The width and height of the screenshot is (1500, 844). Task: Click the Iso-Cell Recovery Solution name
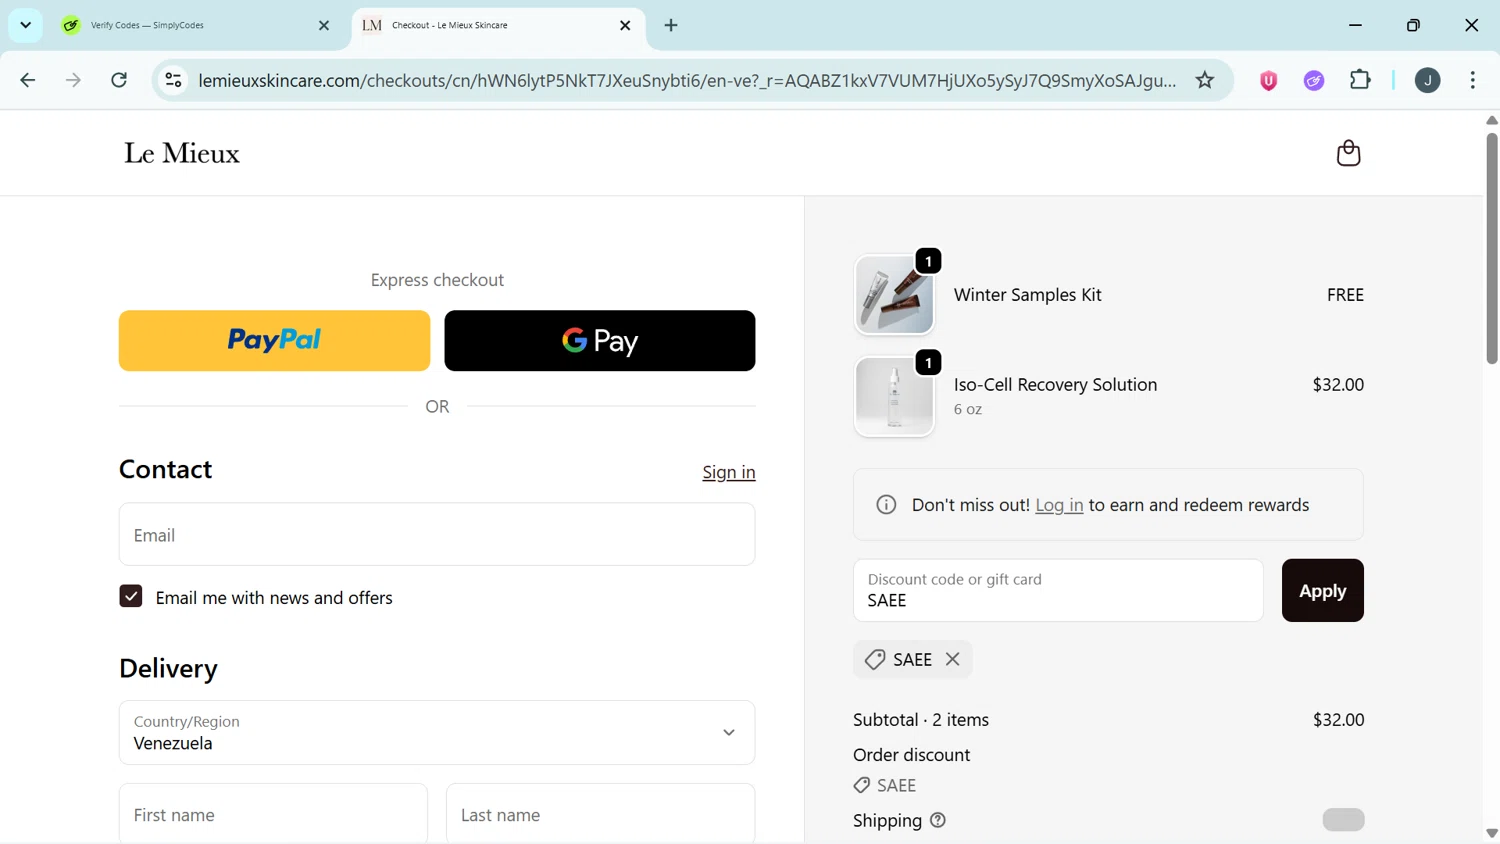coord(1055,385)
